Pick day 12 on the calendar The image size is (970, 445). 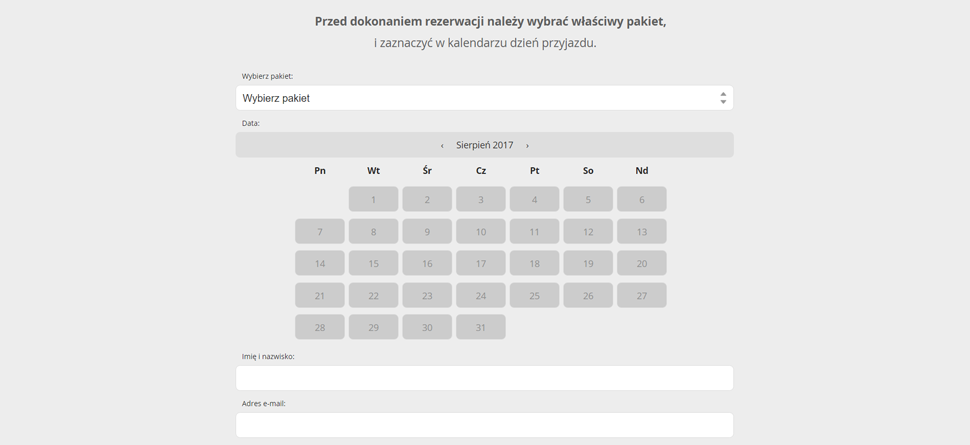pos(588,231)
